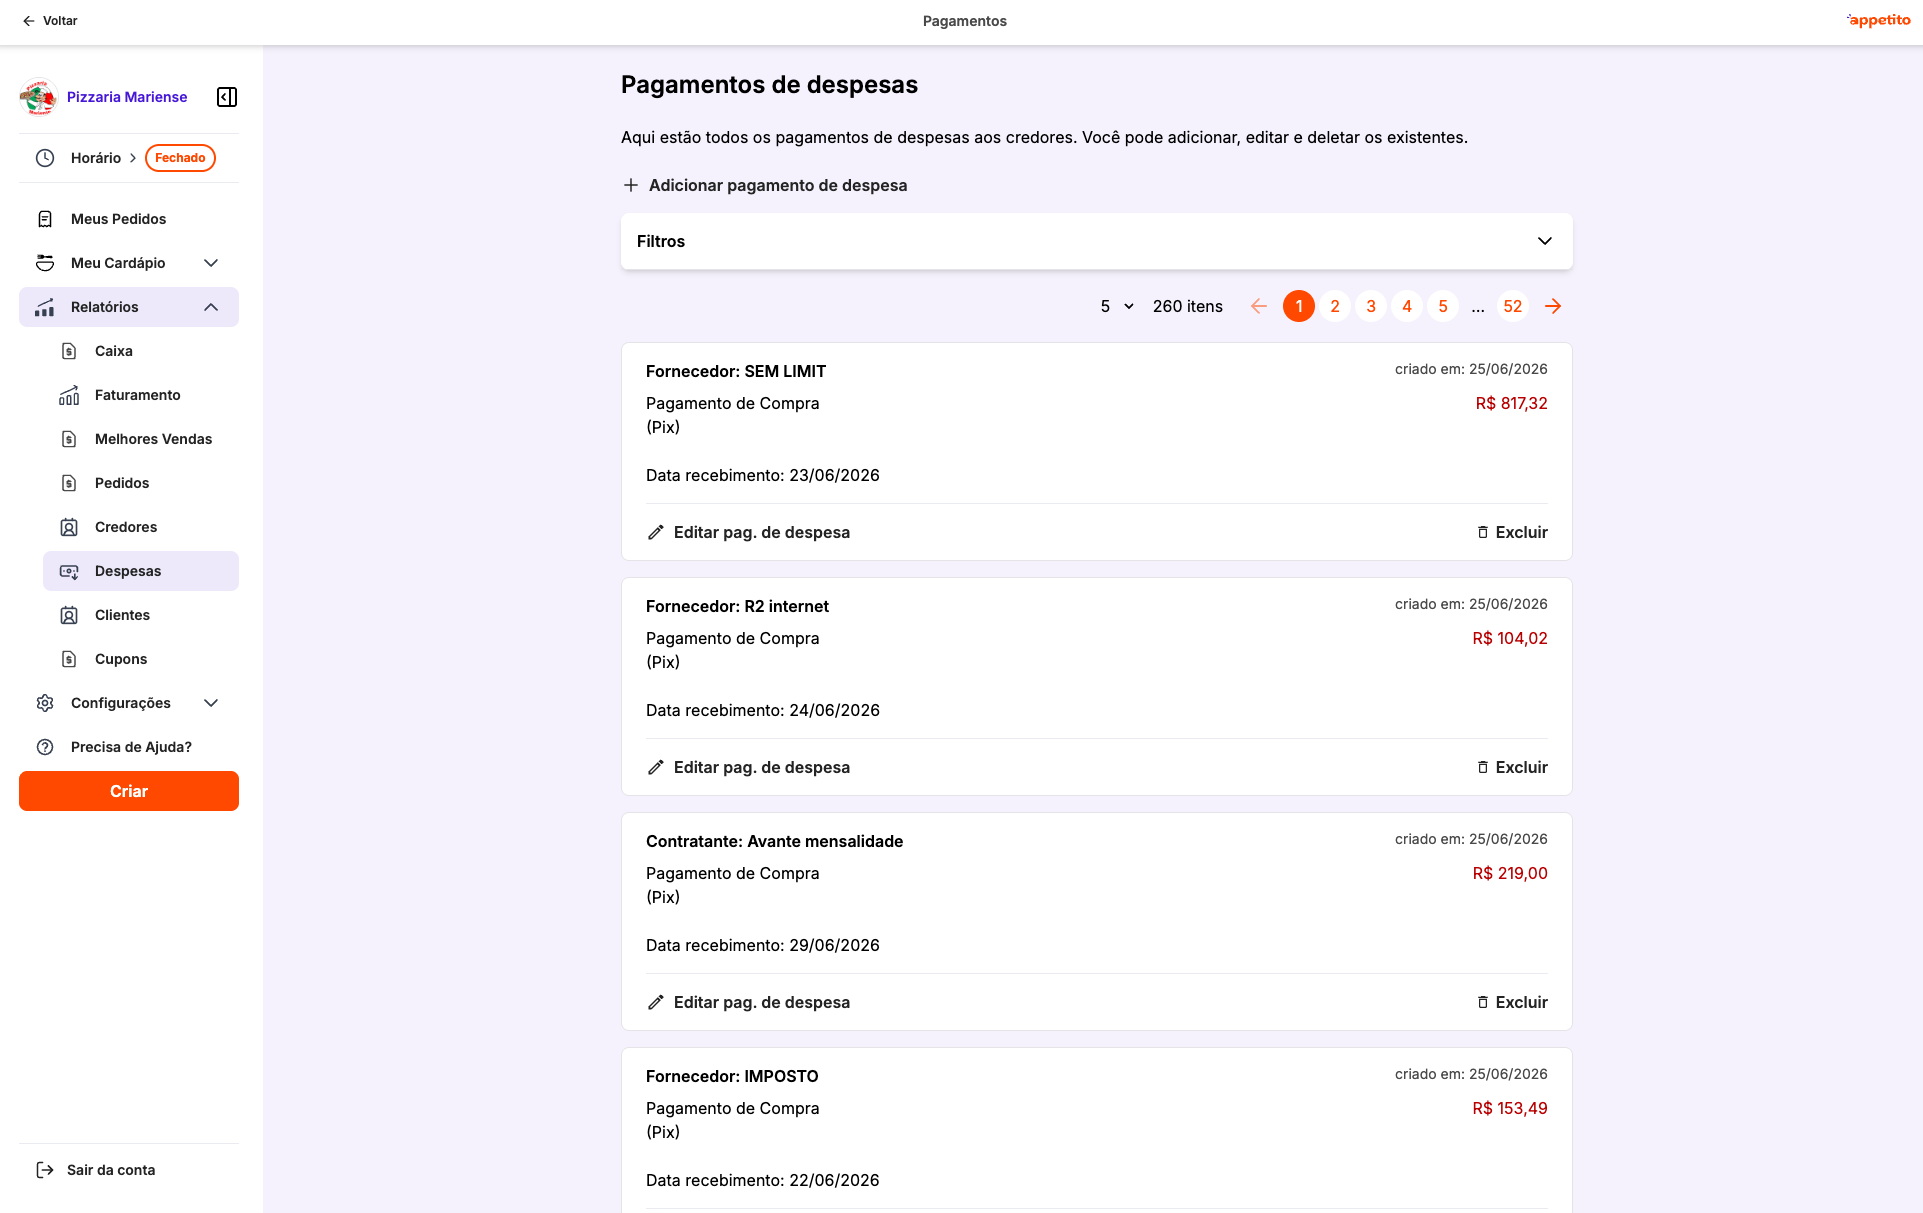Screen dimensions: 1923x1213
Task: Edit the Avante mensalidade expense payment
Action: pyautogui.click(x=748, y=1002)
